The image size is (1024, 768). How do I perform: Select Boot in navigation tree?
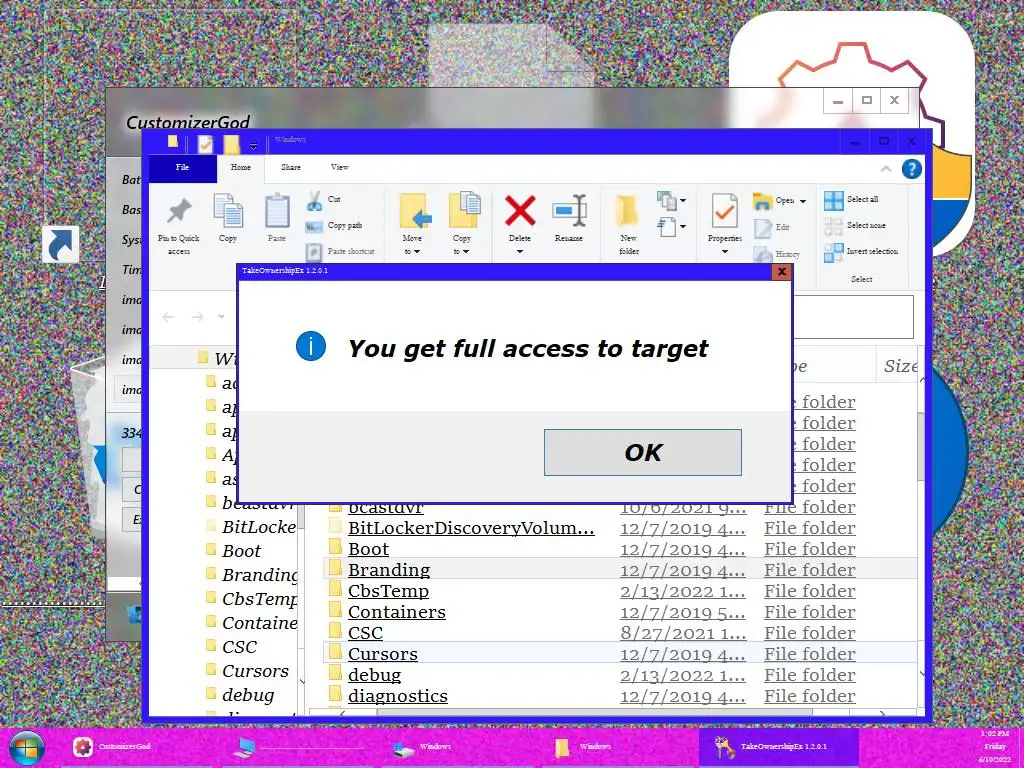pos(242,551)
